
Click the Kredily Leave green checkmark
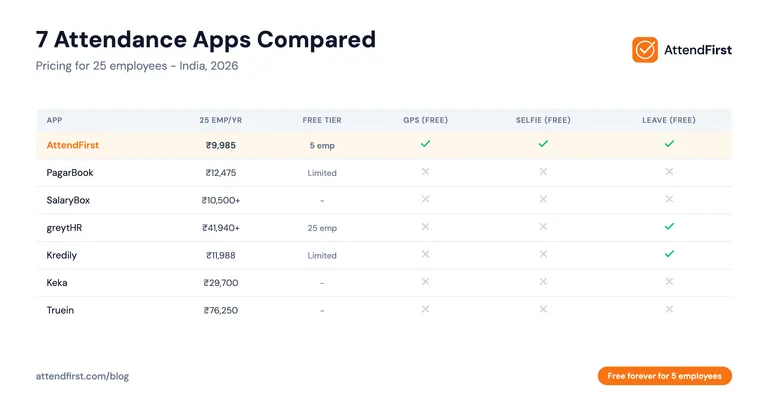[x=669, y=254]
